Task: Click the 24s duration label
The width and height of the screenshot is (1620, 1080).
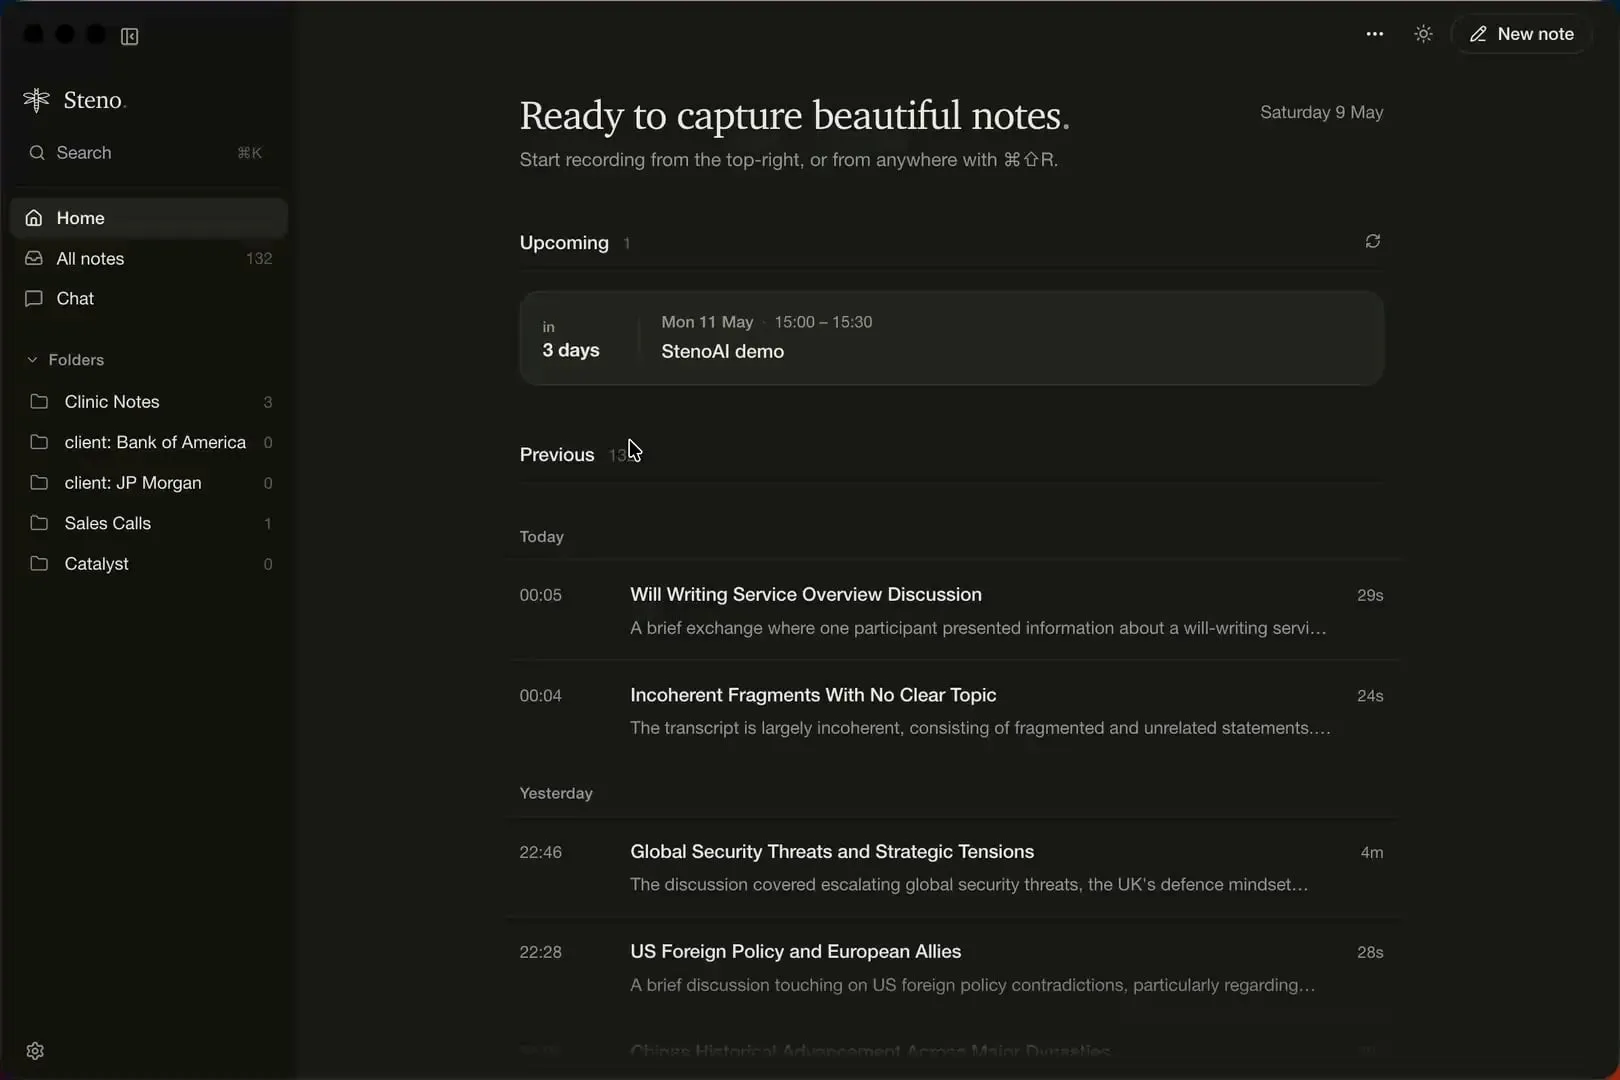Action: click(1370, 696)
